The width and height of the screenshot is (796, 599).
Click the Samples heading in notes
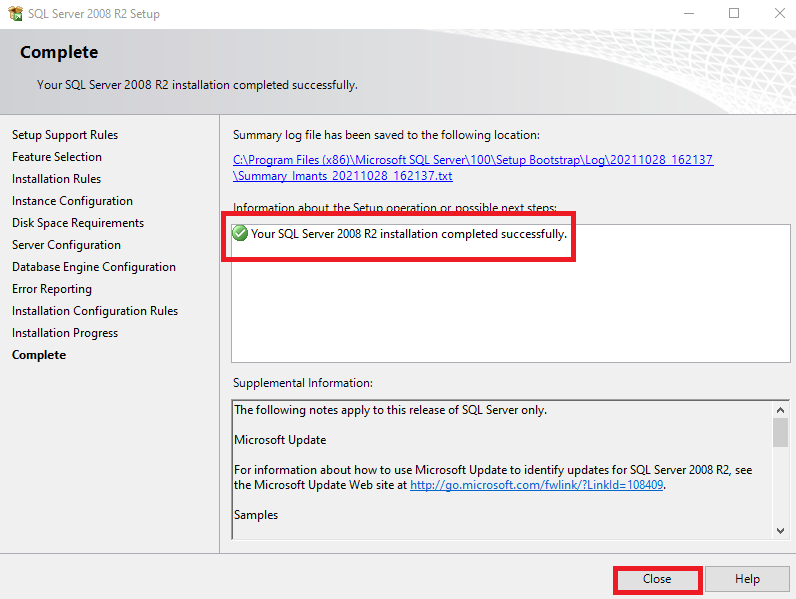[256, 515]
